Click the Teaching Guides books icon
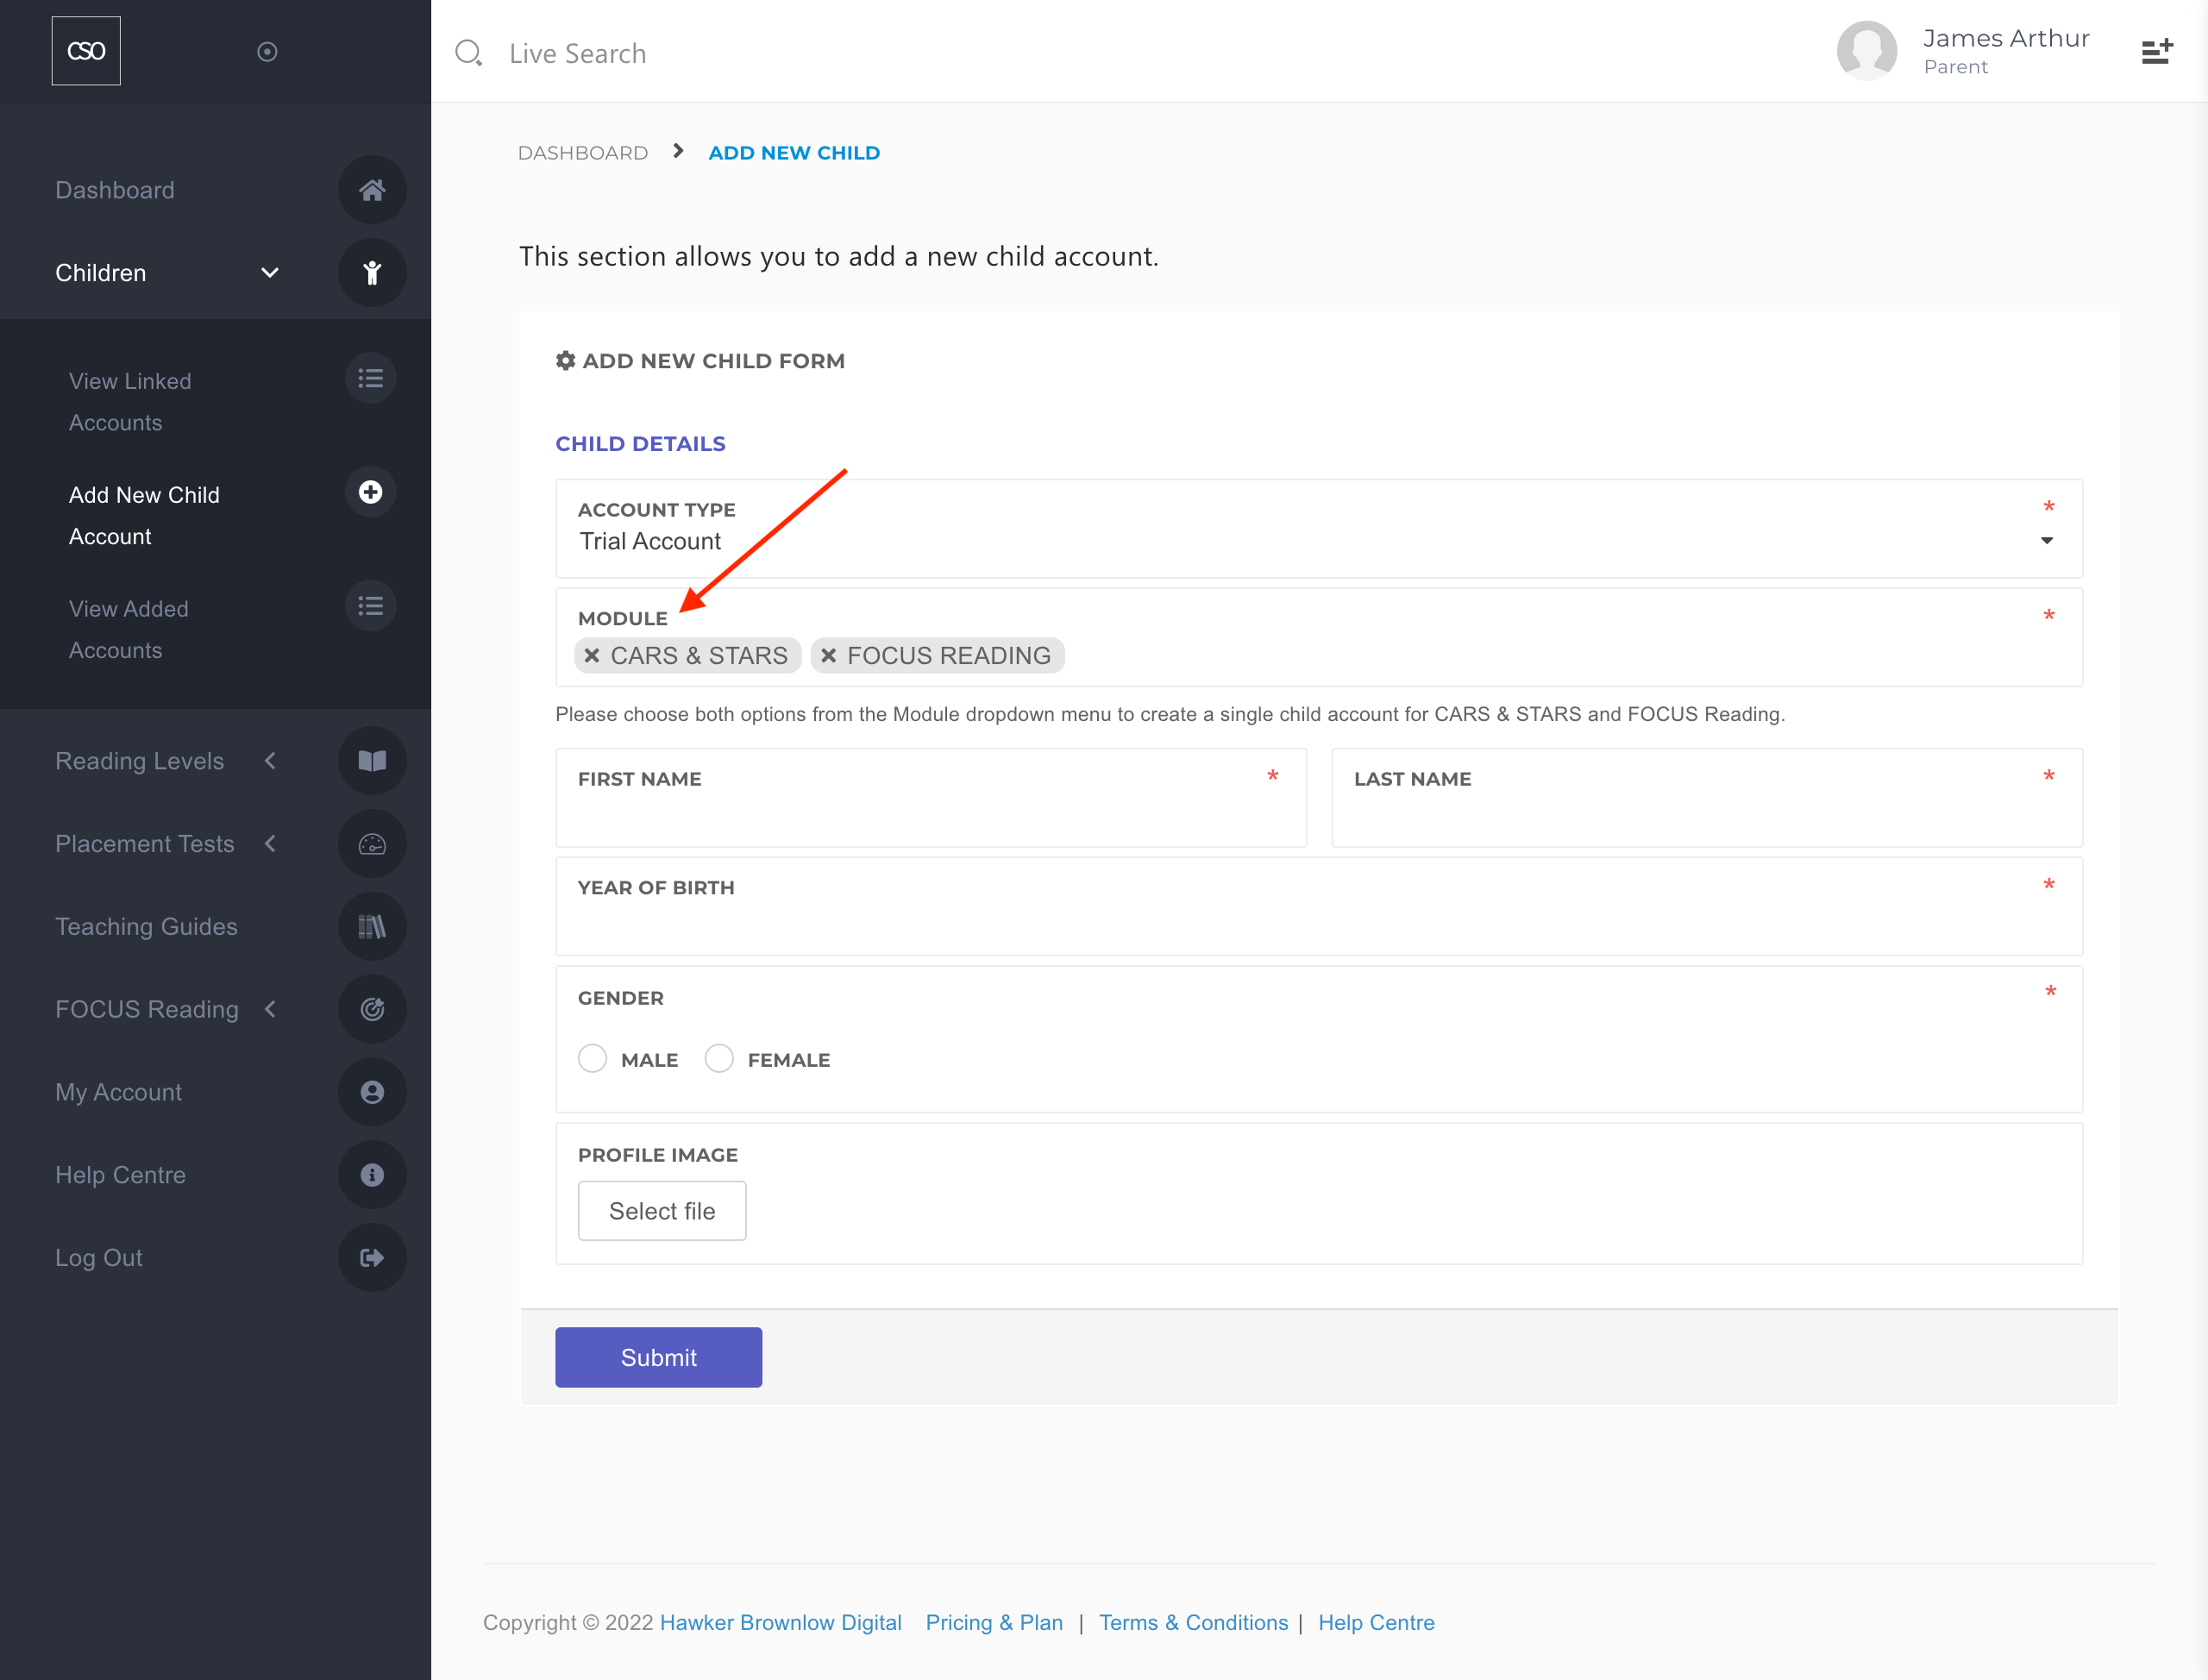The image size is (2208, 1680). pos(372,927)
